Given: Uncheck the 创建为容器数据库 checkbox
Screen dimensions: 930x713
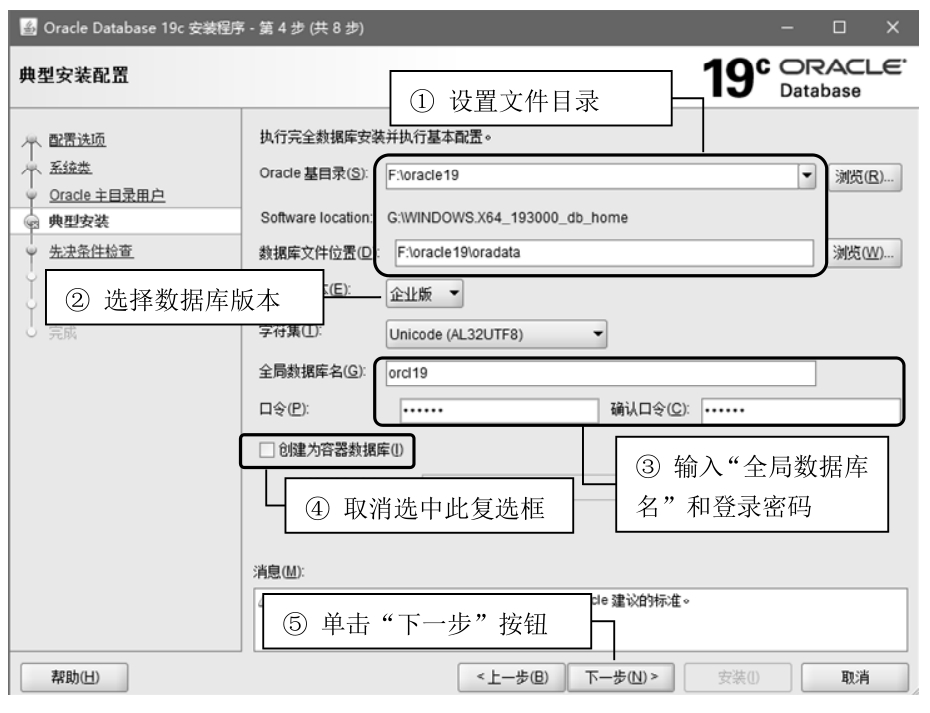Looking at the screenshot, I should 266,450.
